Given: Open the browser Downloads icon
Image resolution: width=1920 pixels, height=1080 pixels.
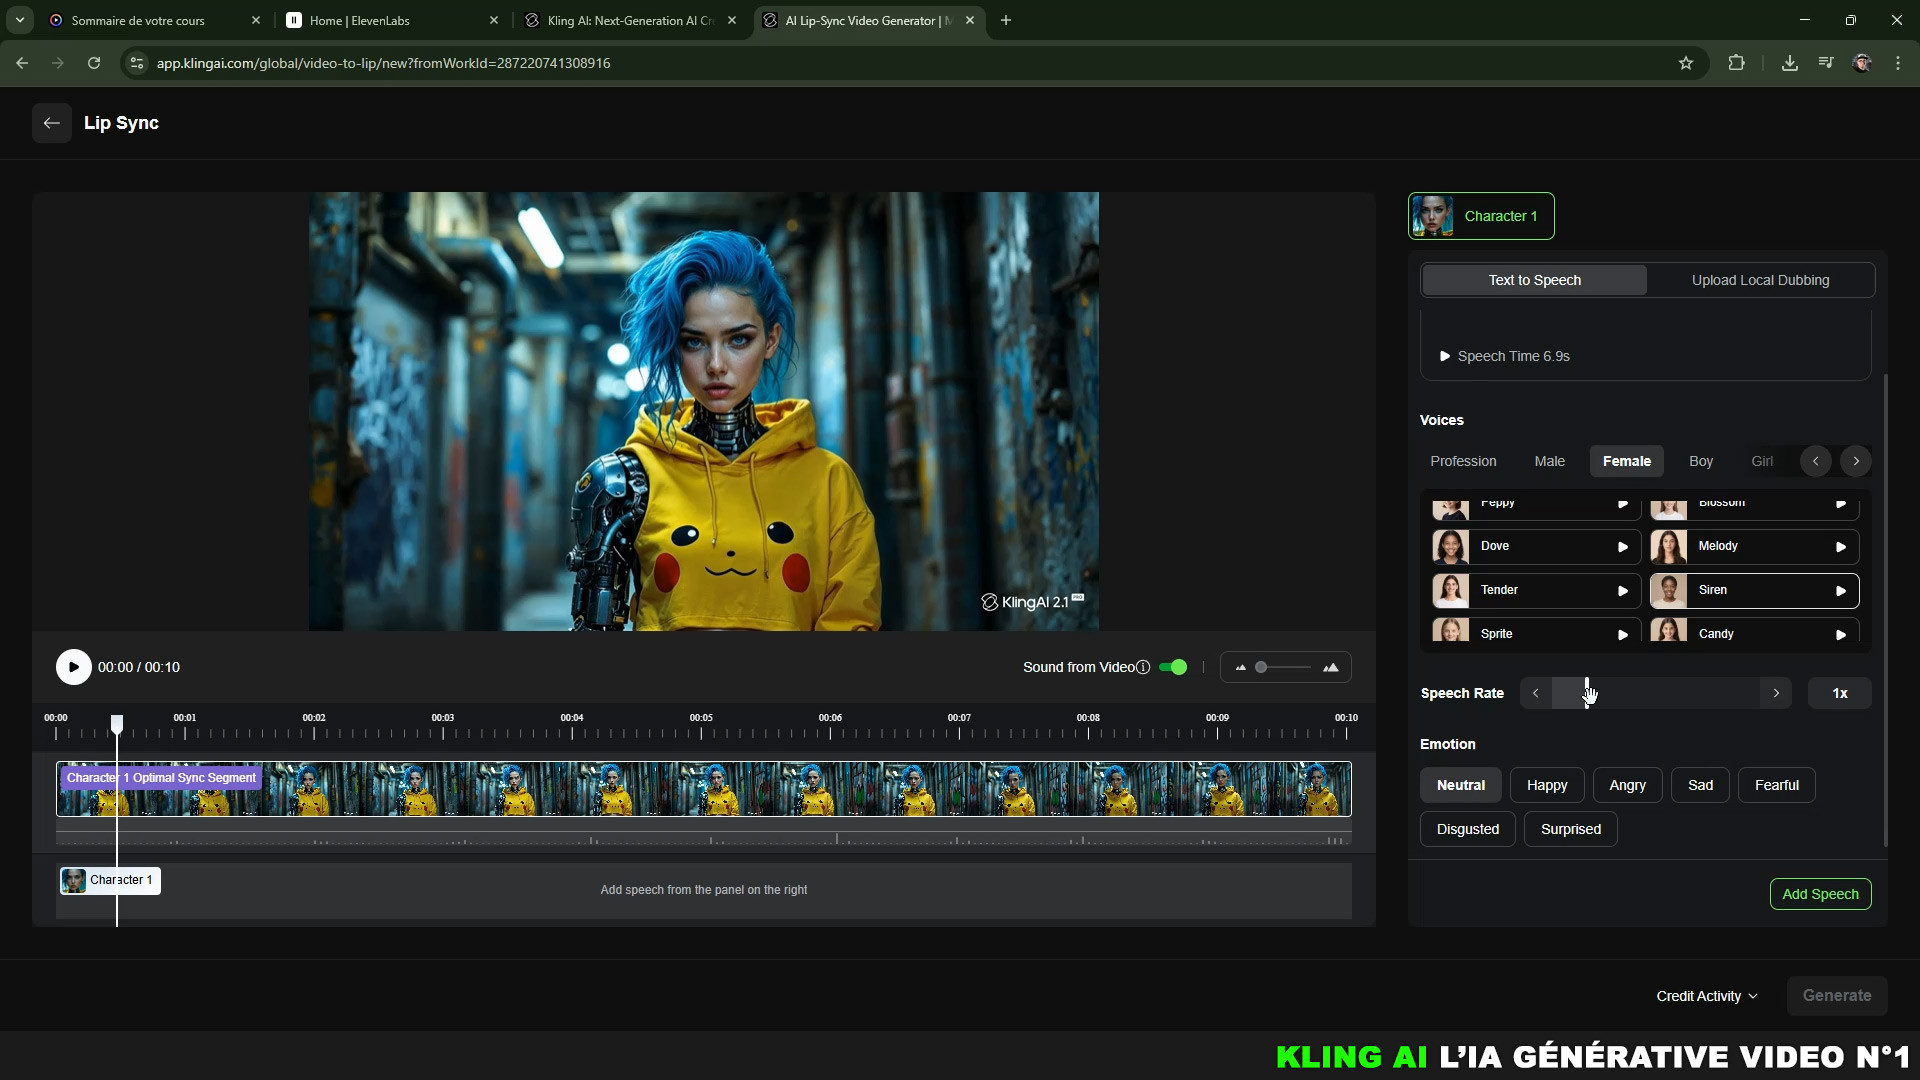Looking at the screenshot, I should (1790, 63).
